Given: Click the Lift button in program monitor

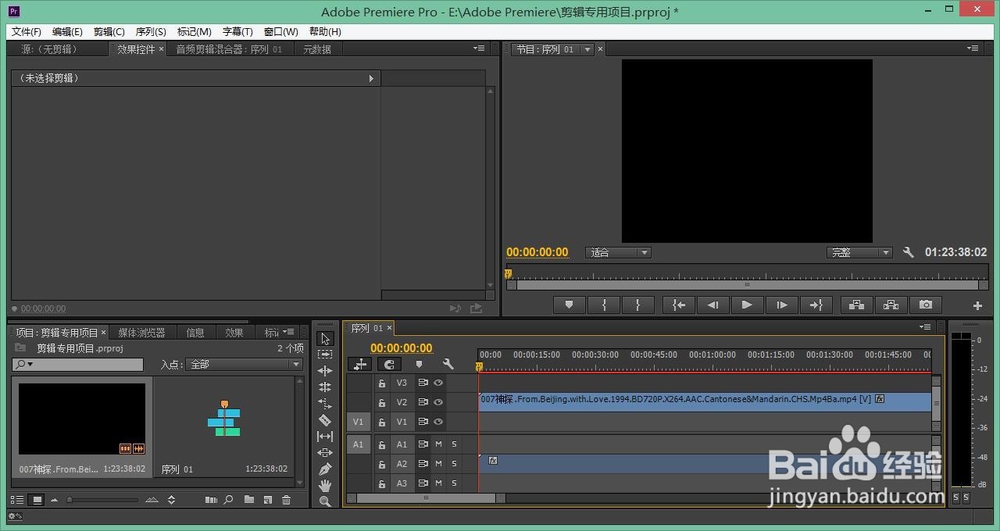Looking at the screenshot, I should (857, 305).
